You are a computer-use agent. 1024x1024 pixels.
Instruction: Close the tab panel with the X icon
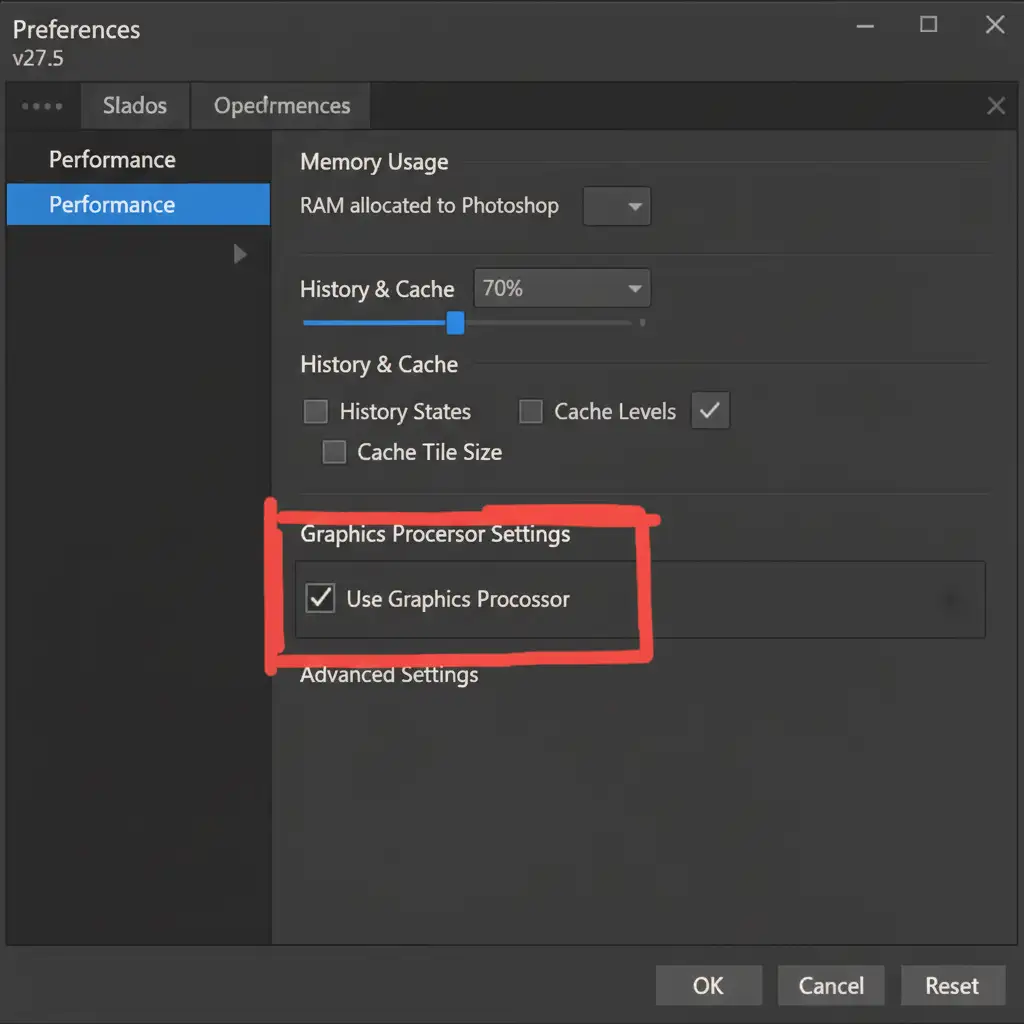pyautogui.click(x=996, y=106)
